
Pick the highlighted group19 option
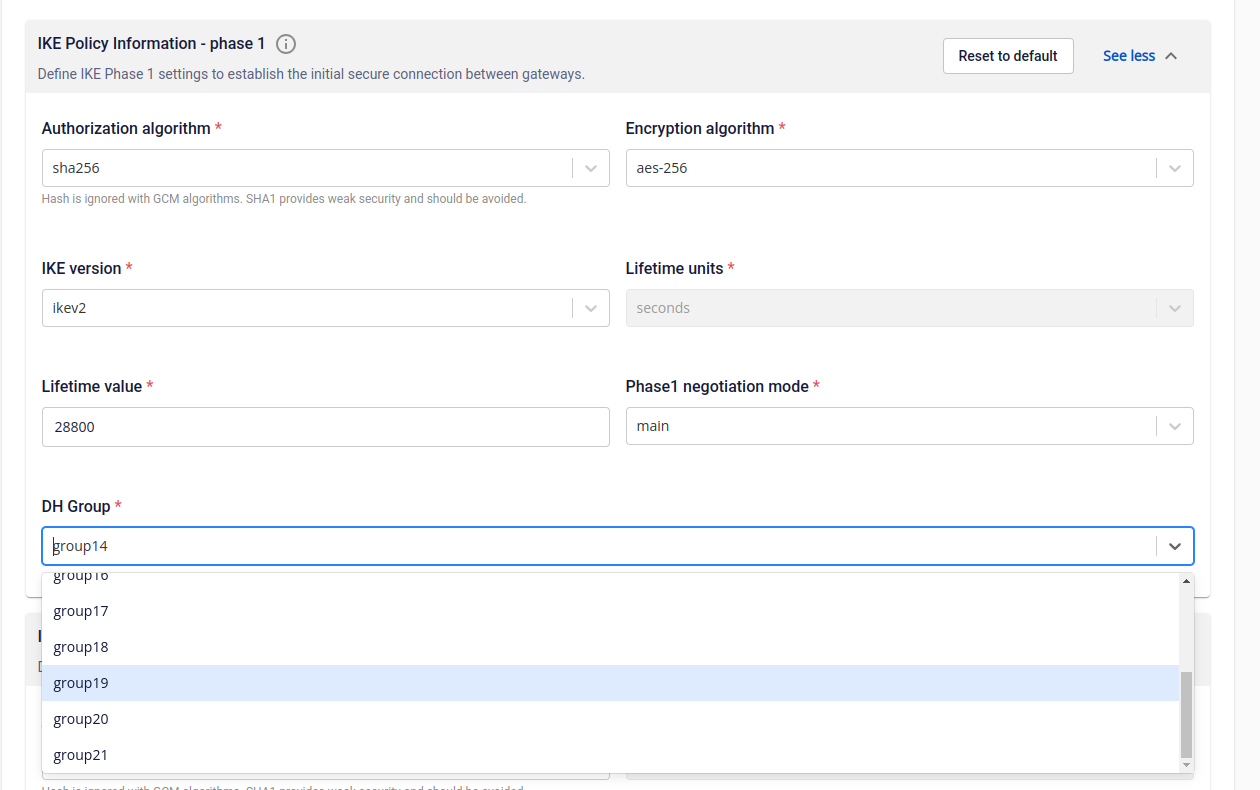(x=81, y=683)
